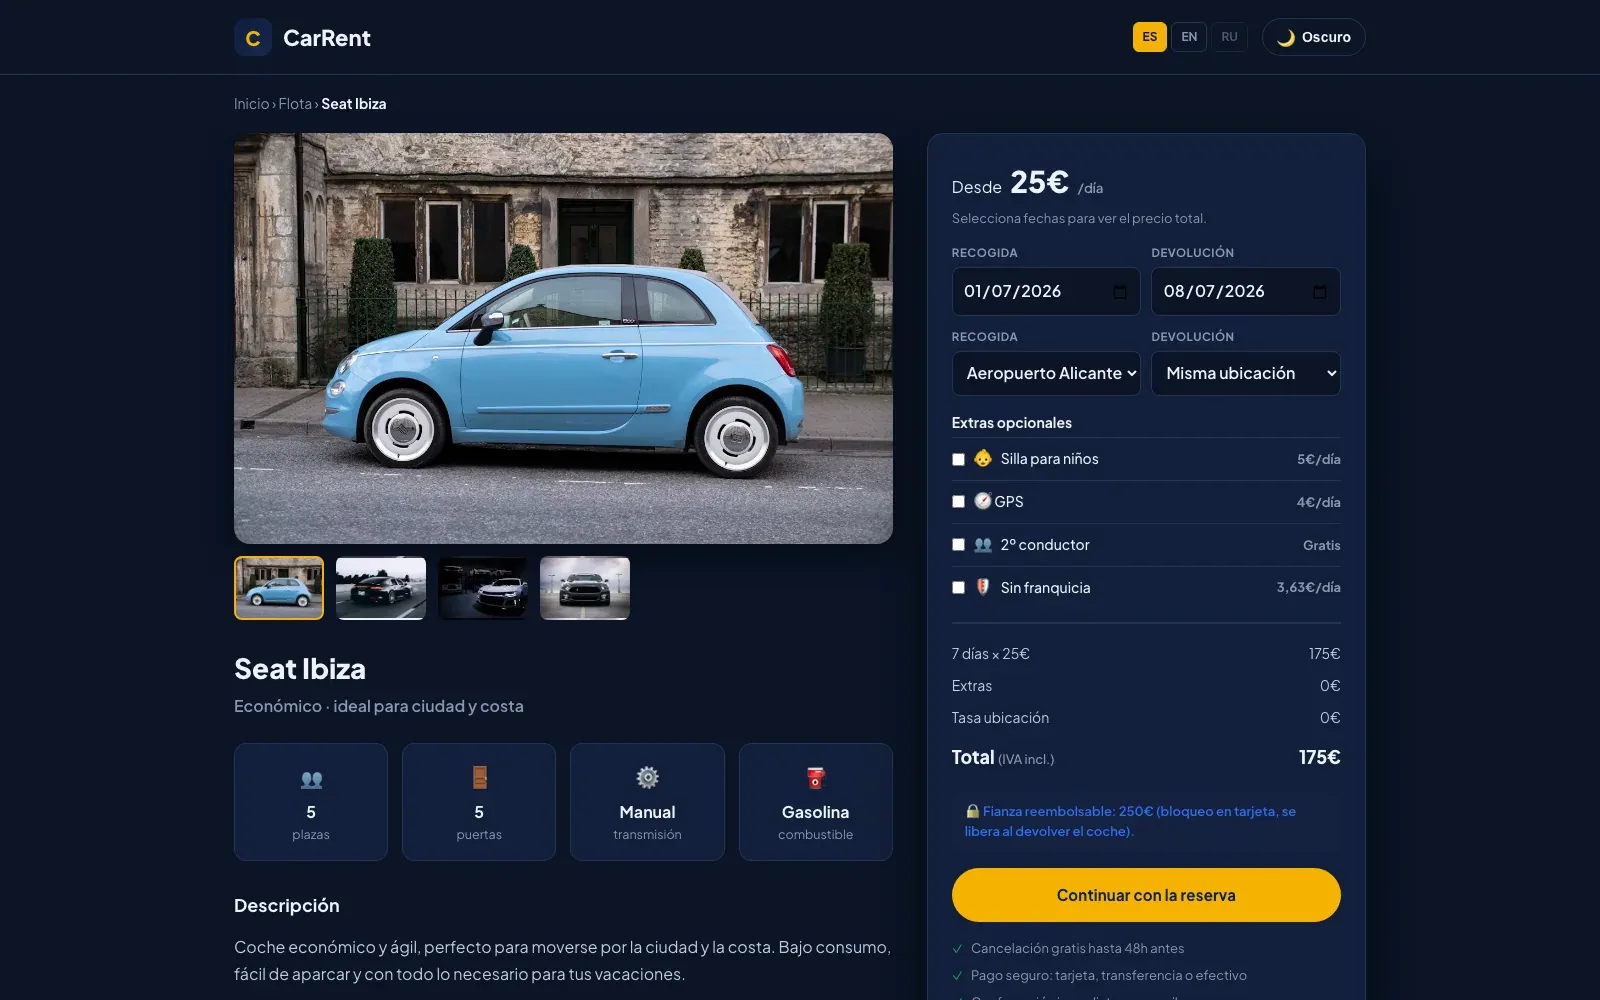Click the 175€ total amount

click(1319, 757)
